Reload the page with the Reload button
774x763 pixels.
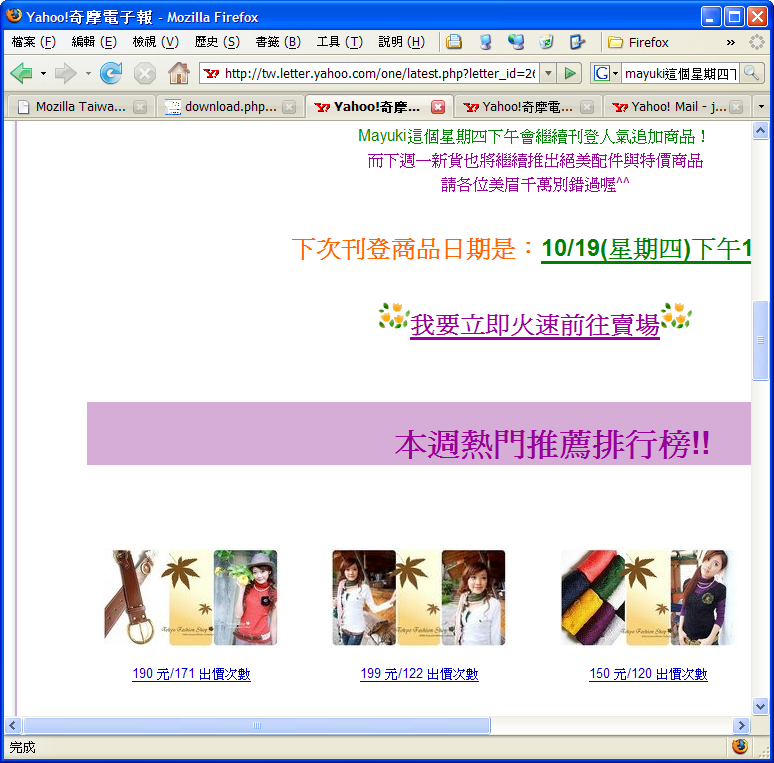coord(111,74)
